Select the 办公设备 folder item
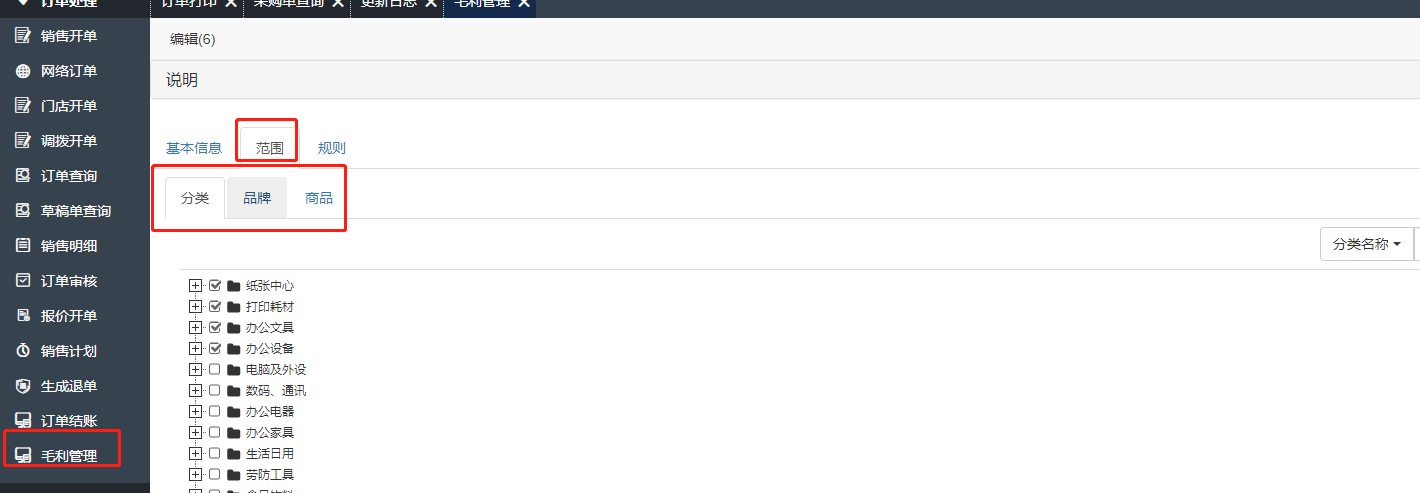The height and width of the screenshot is (493, 1420). pyautogui.click(x=261, y=348)
